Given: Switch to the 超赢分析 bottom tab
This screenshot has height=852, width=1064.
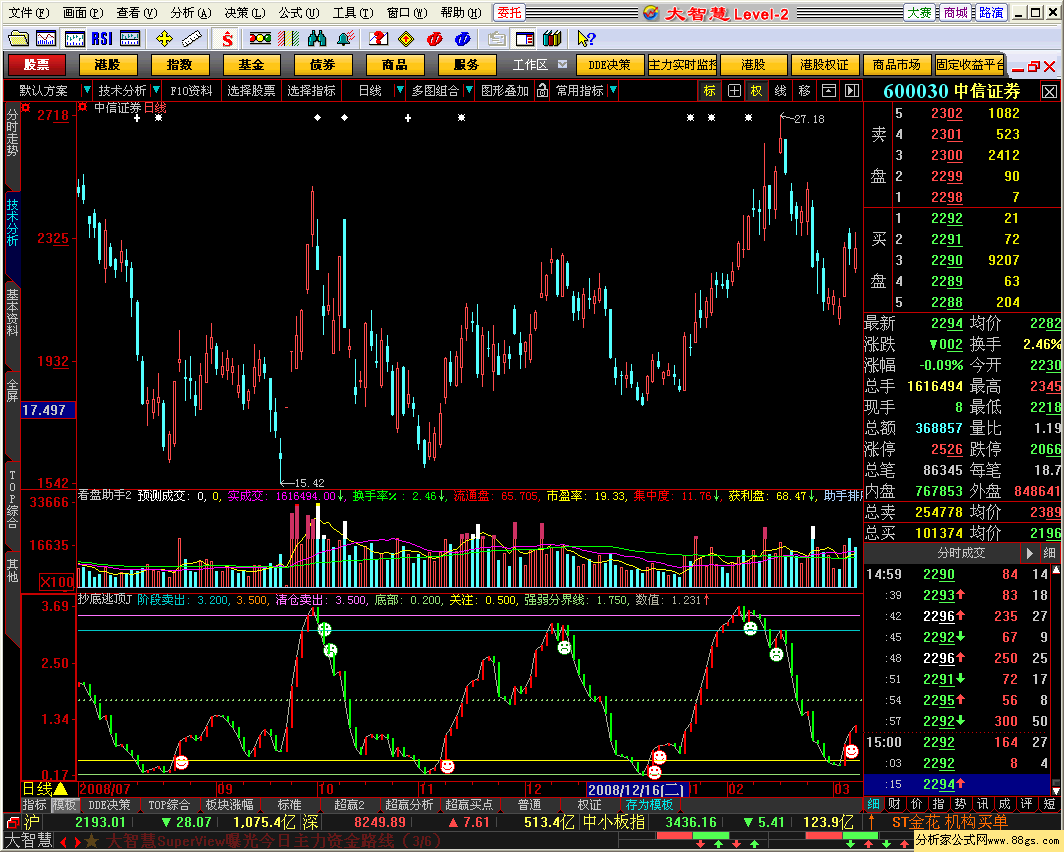Looking at the screenshot, I should (409, 805).
